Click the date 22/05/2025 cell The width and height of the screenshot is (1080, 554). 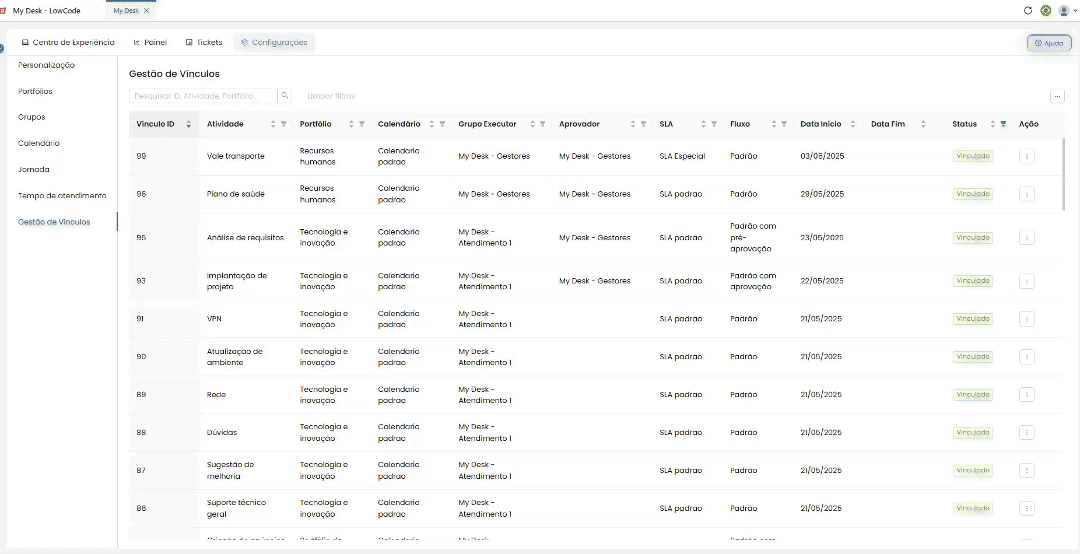(x=822, y=281)
